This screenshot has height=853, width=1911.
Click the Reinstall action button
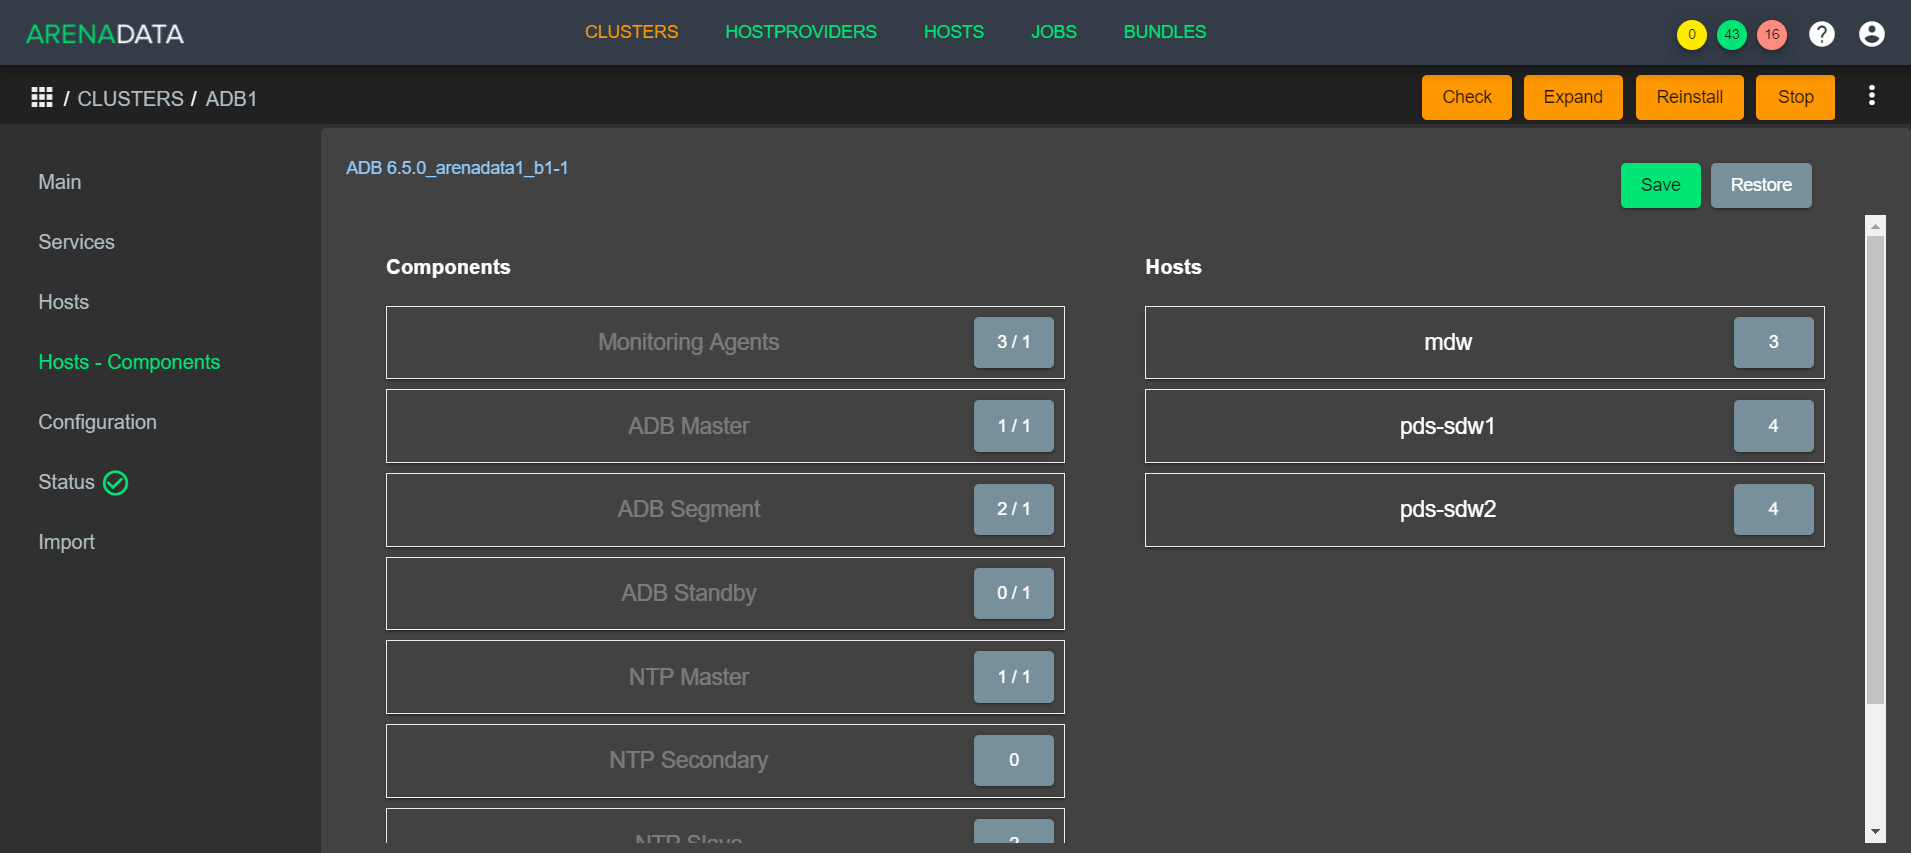pyautogui.click(x=1689, y=97)
